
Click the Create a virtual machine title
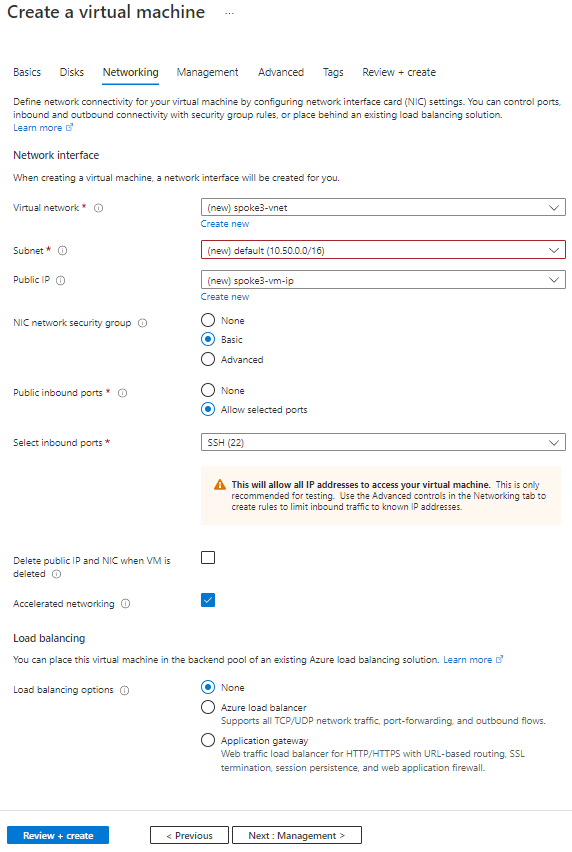tap(106, 12)
